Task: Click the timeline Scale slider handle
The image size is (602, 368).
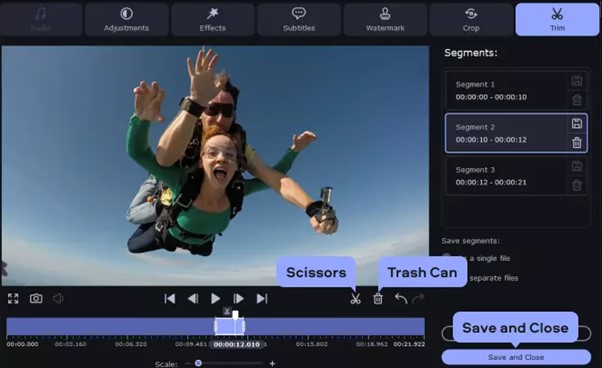Action: click(x=198, y=363)
